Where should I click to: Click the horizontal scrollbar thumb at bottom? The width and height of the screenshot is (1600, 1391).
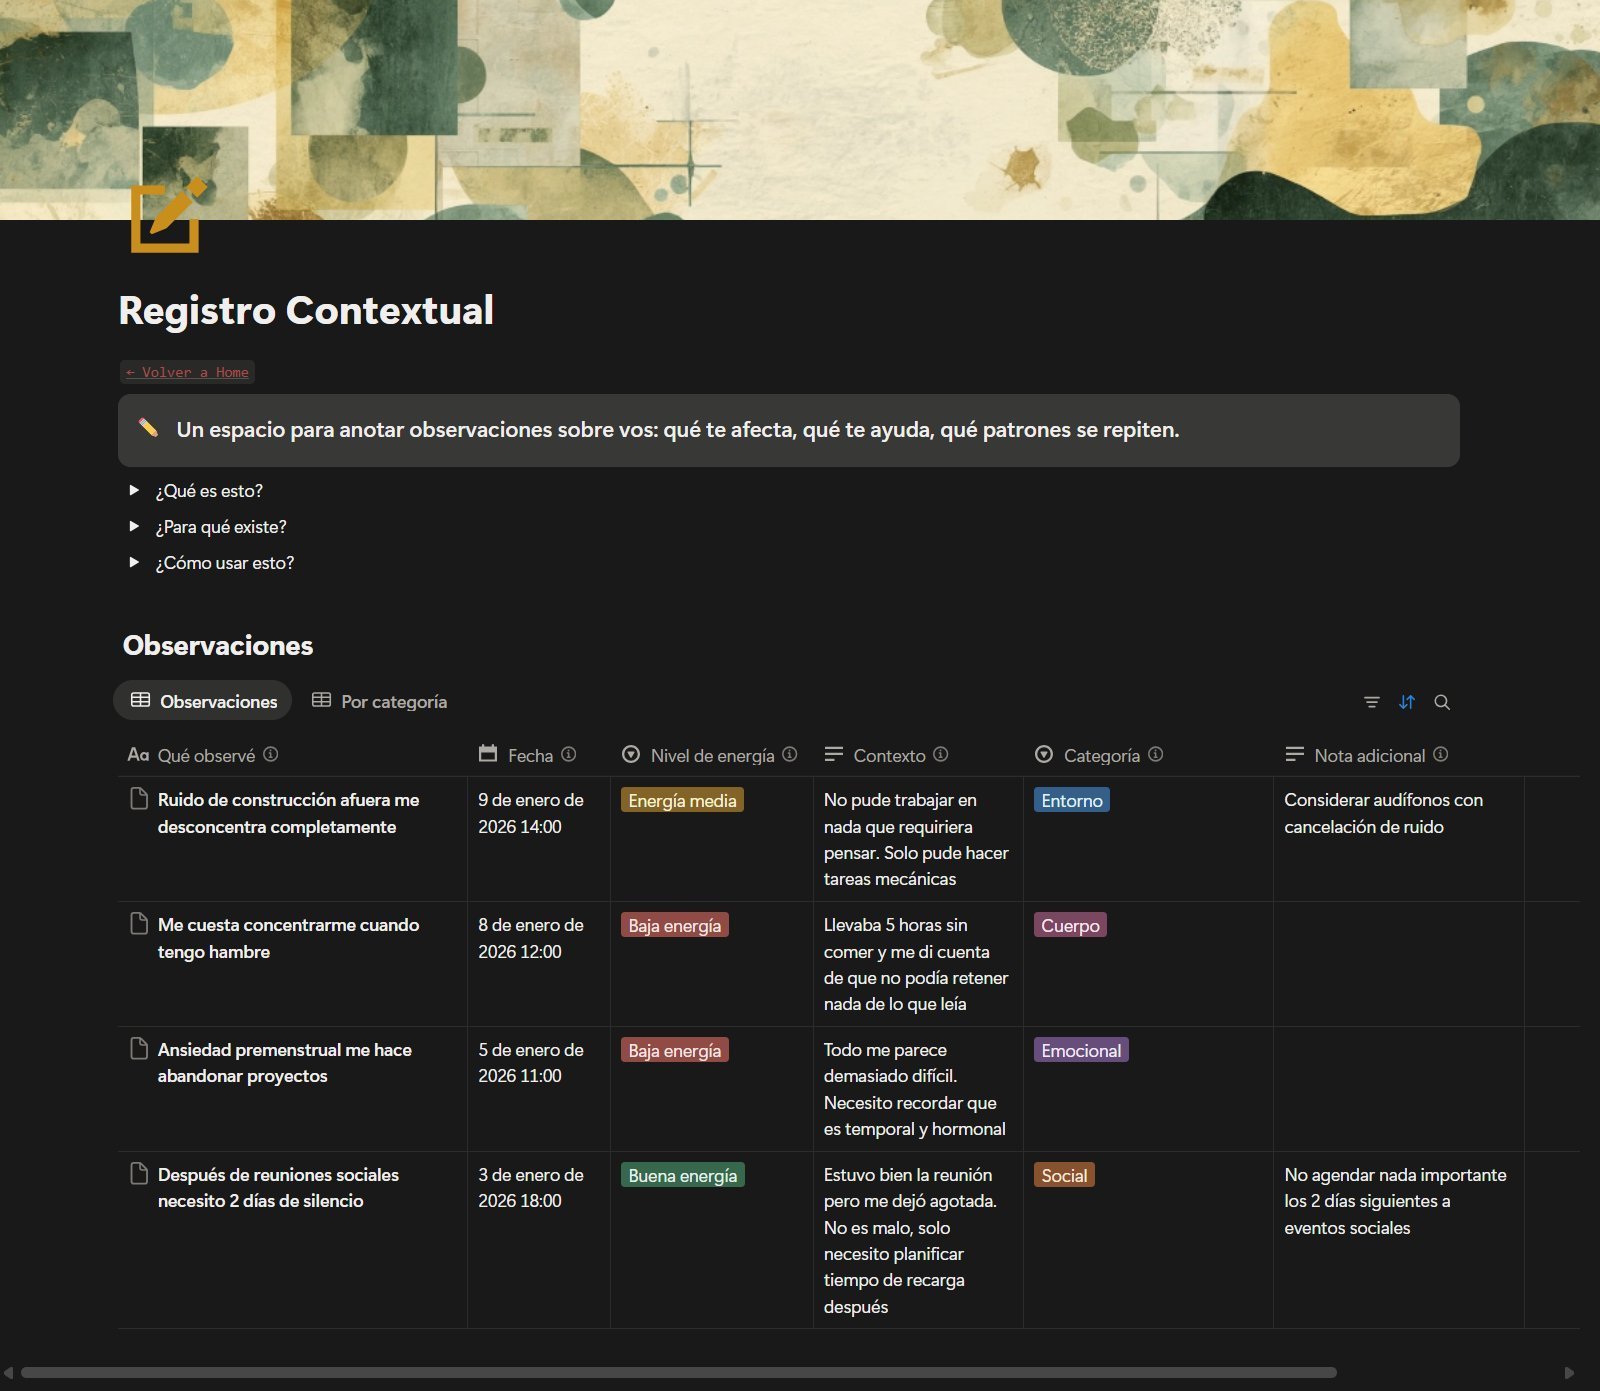tap(678, 1373)
